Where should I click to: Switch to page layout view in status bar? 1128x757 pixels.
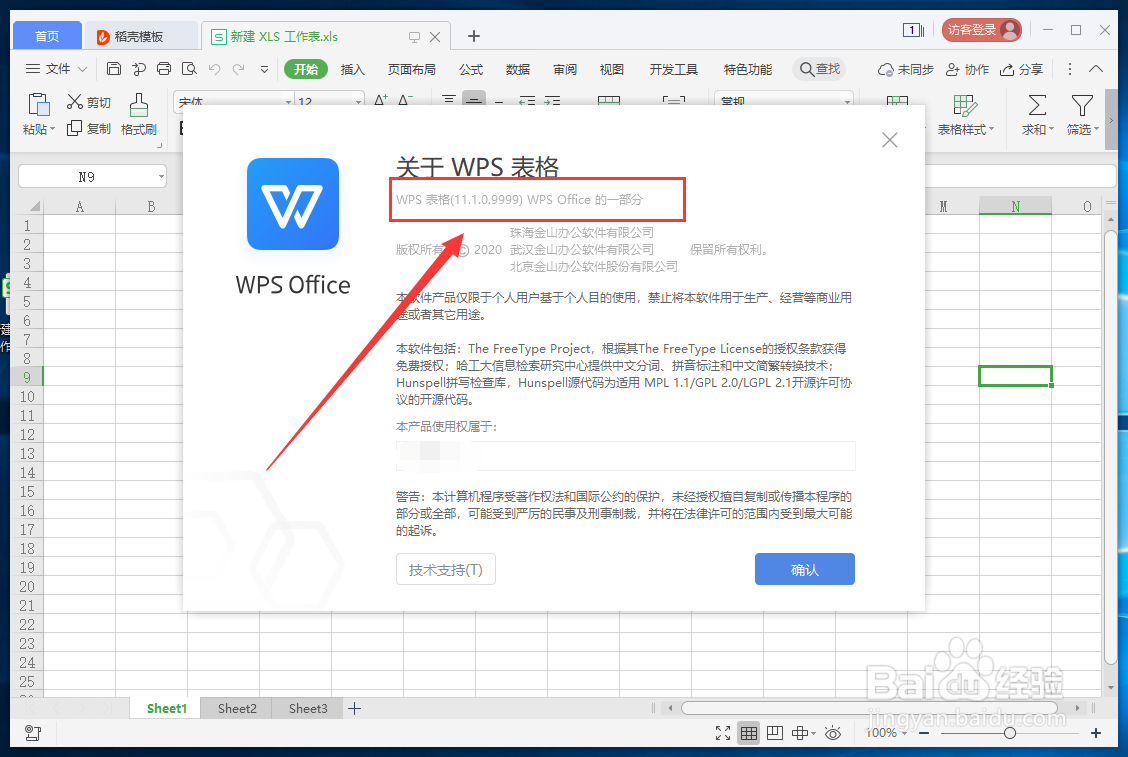pyautogui.click(x=775, y=733)
